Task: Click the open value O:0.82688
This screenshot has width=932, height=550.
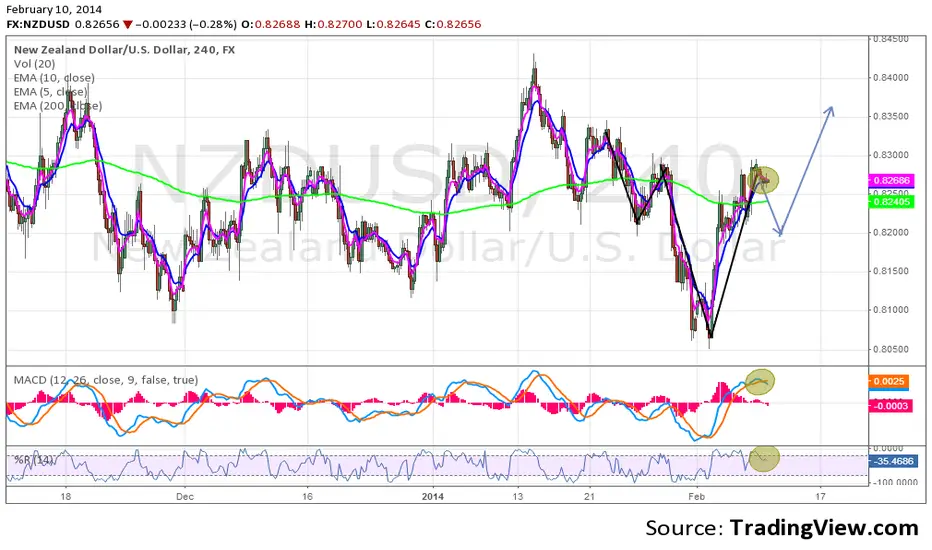Action: pos(270,24)
